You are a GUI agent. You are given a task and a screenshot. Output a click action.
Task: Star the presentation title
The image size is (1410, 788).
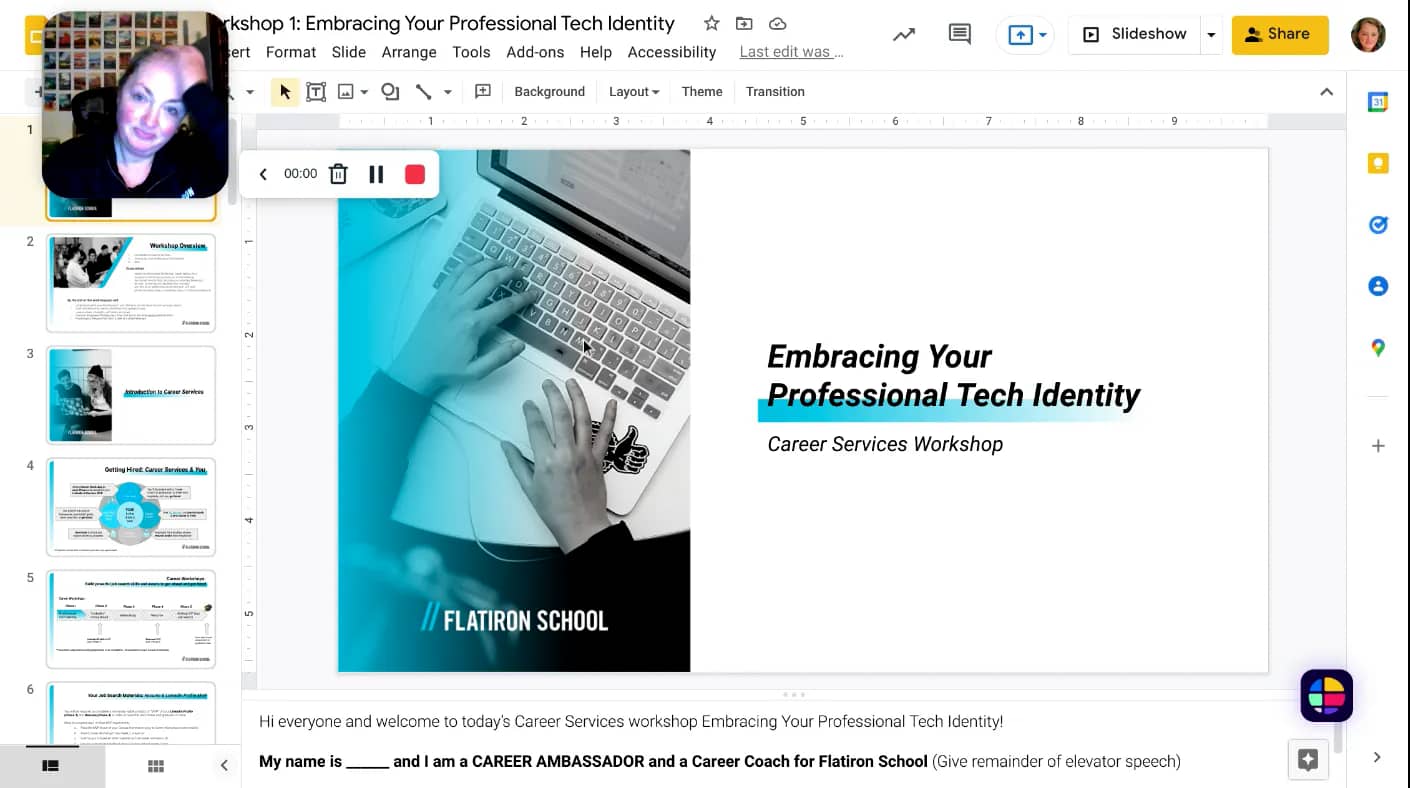711,23
